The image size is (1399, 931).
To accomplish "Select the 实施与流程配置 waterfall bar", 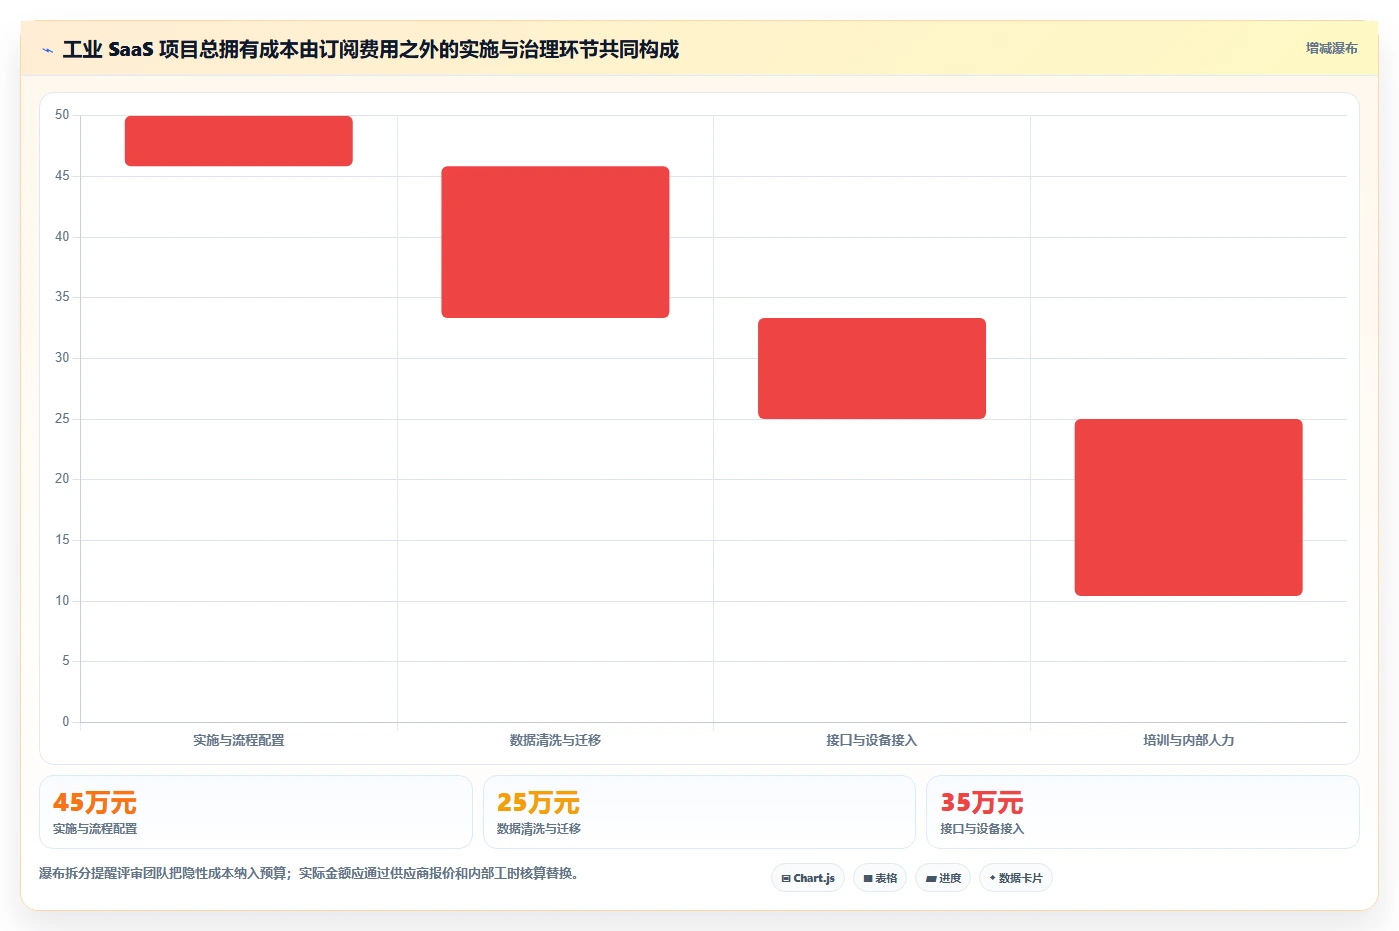I will tap(238, 141).
